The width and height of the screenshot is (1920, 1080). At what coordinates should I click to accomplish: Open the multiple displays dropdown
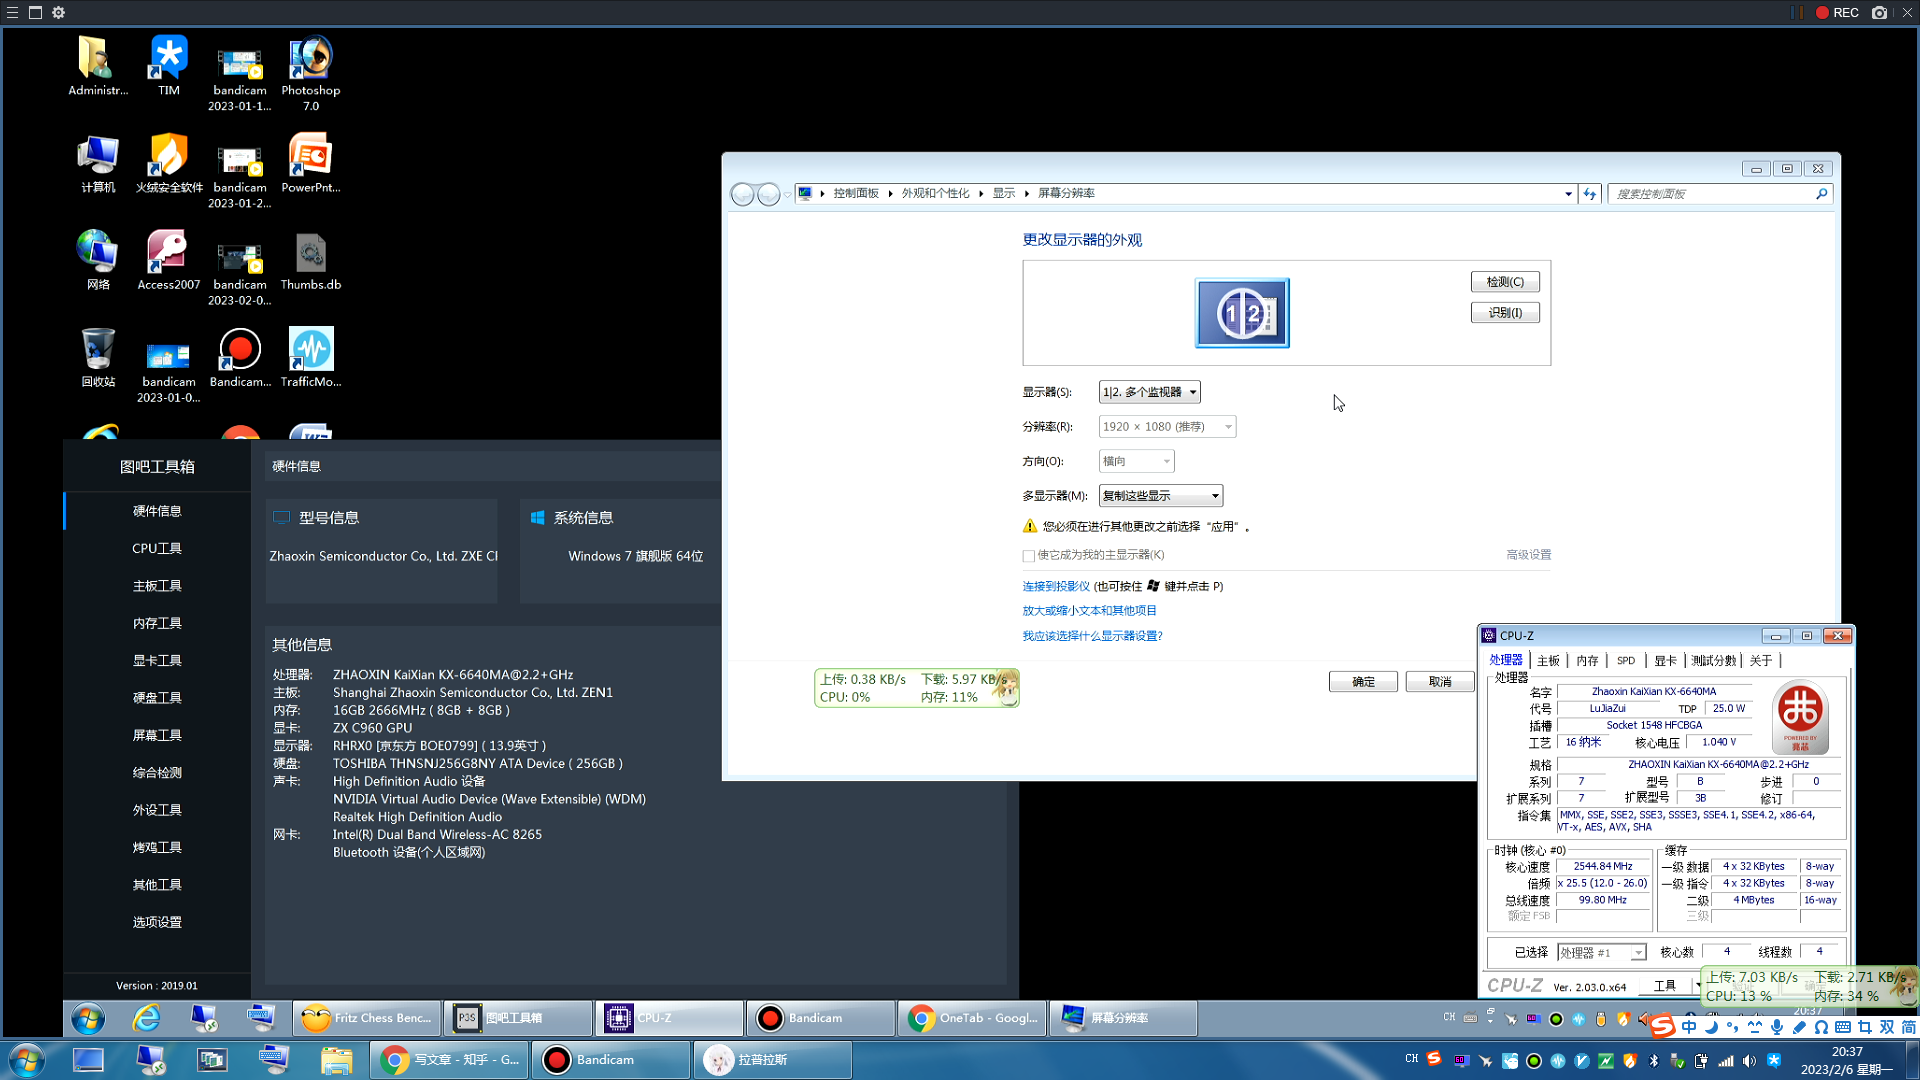click(x=1160, y=496)
